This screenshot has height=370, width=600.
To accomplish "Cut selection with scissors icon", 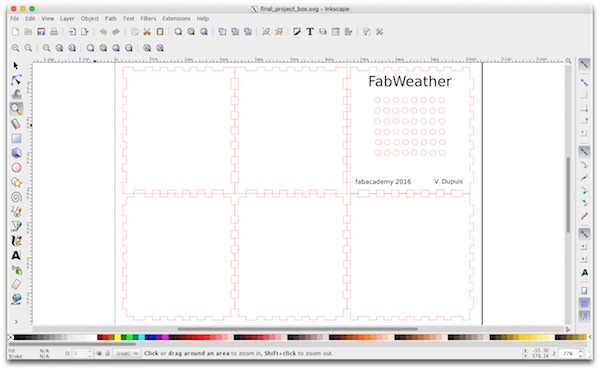I will pos(147,32).
